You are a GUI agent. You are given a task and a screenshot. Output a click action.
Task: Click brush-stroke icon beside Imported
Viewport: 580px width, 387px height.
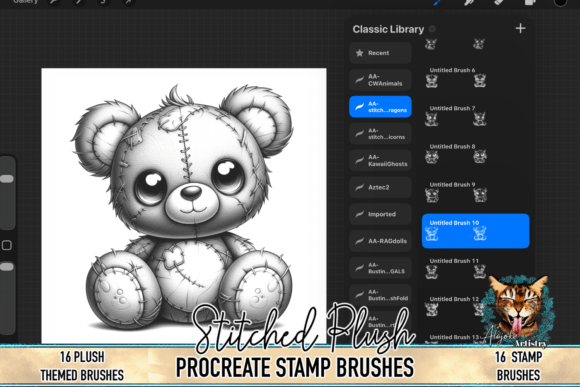point(359,214)
